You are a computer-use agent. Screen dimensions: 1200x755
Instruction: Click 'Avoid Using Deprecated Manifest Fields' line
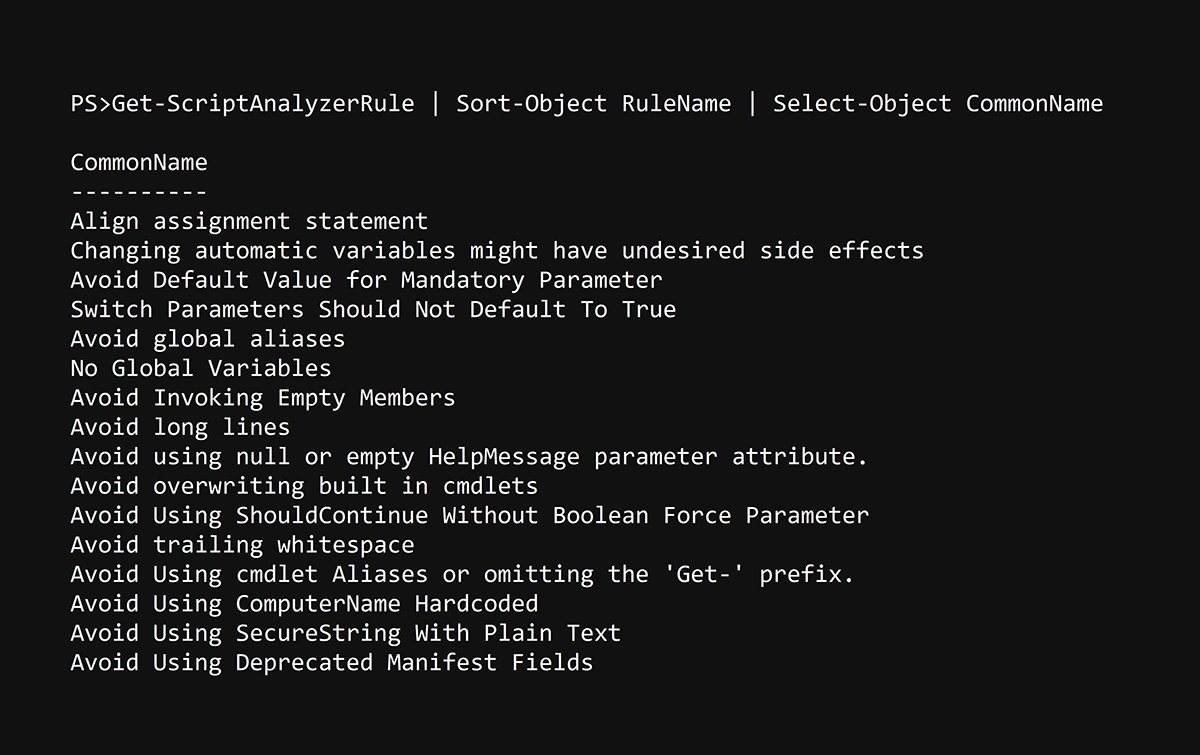pos(331,662)
